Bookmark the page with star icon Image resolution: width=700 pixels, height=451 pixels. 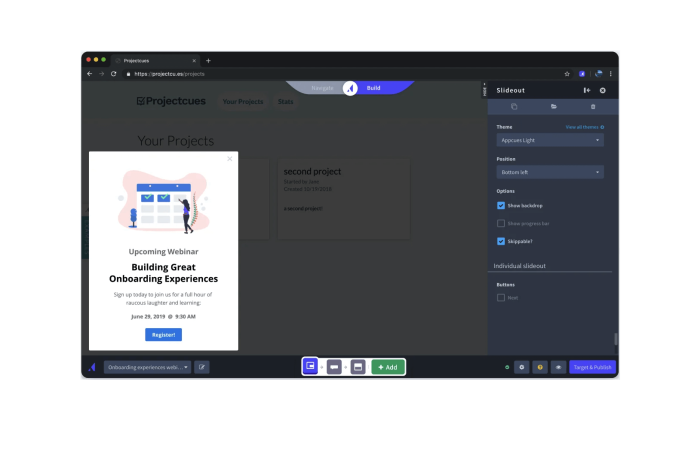pyautogui.click(x=567, y=74)
